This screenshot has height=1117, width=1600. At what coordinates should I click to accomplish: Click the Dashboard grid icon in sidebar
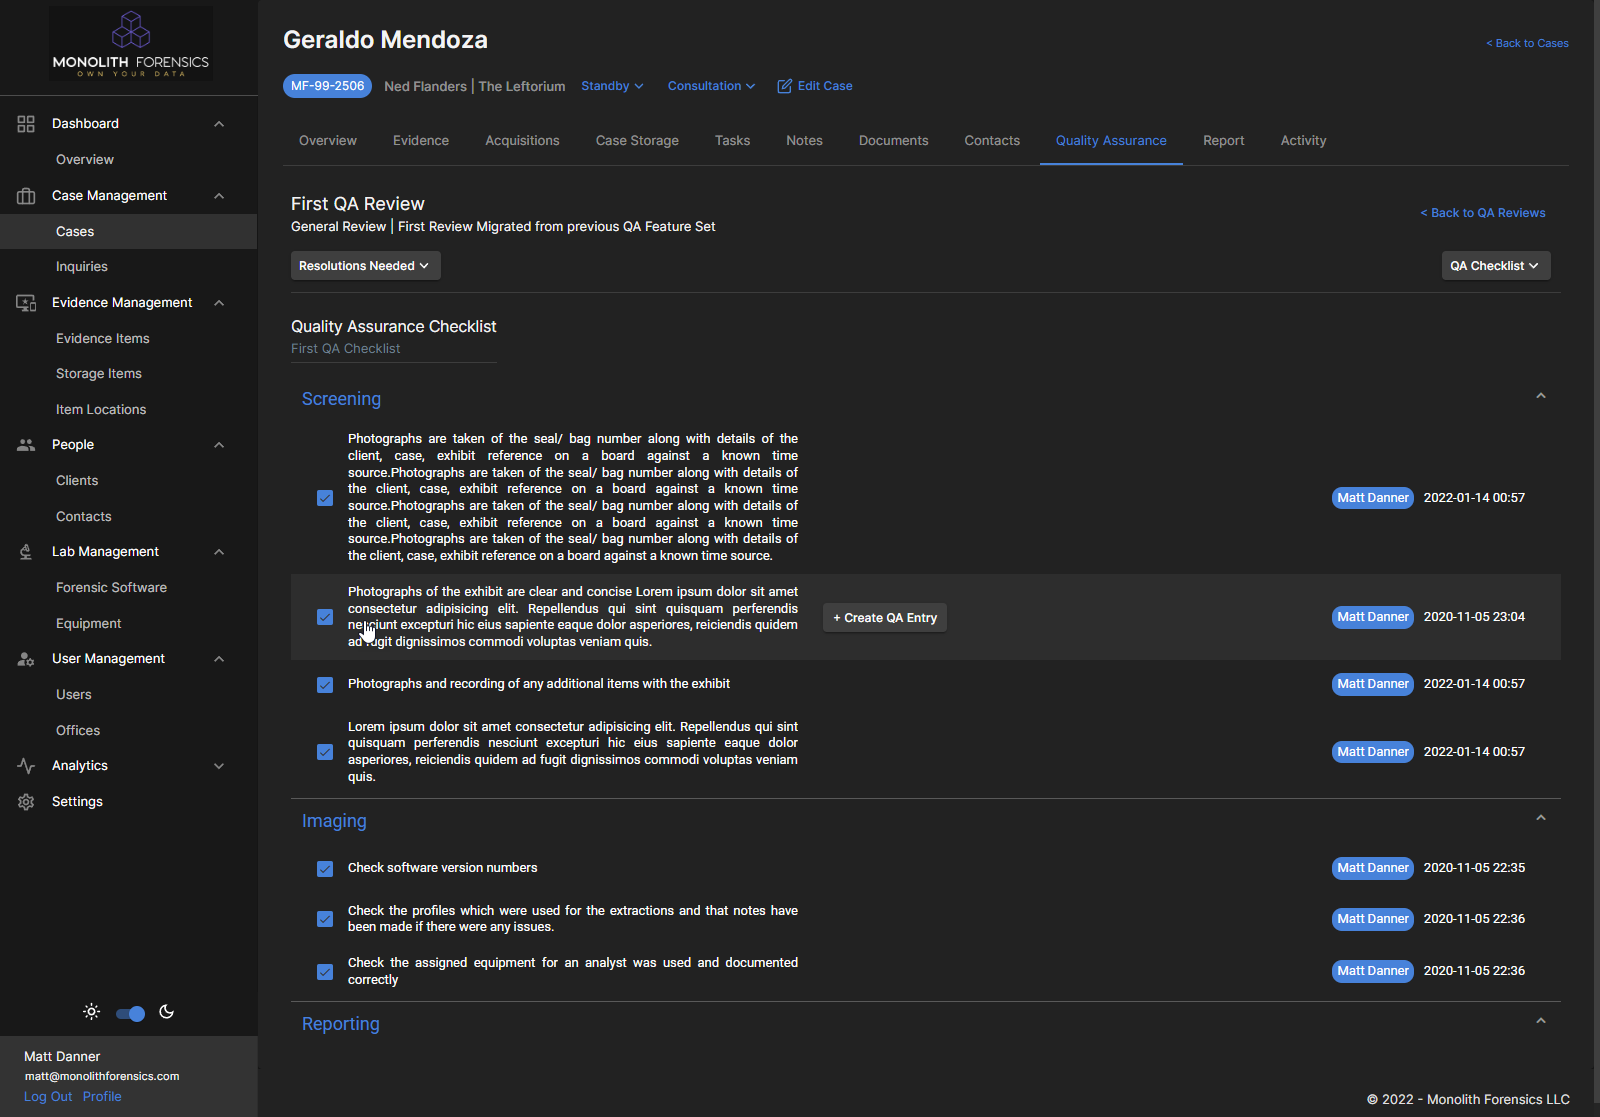click(x=25, y=123)
